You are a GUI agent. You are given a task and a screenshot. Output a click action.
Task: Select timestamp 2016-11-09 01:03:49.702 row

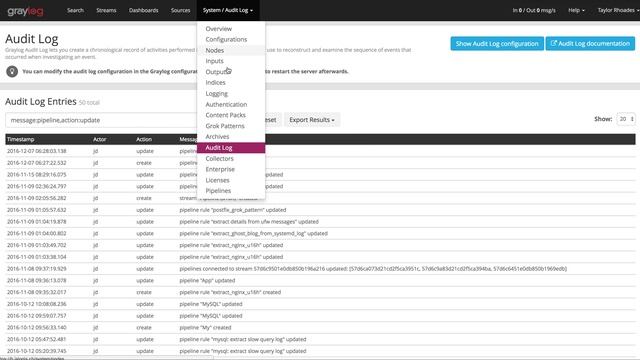click(x=36, y=245)
